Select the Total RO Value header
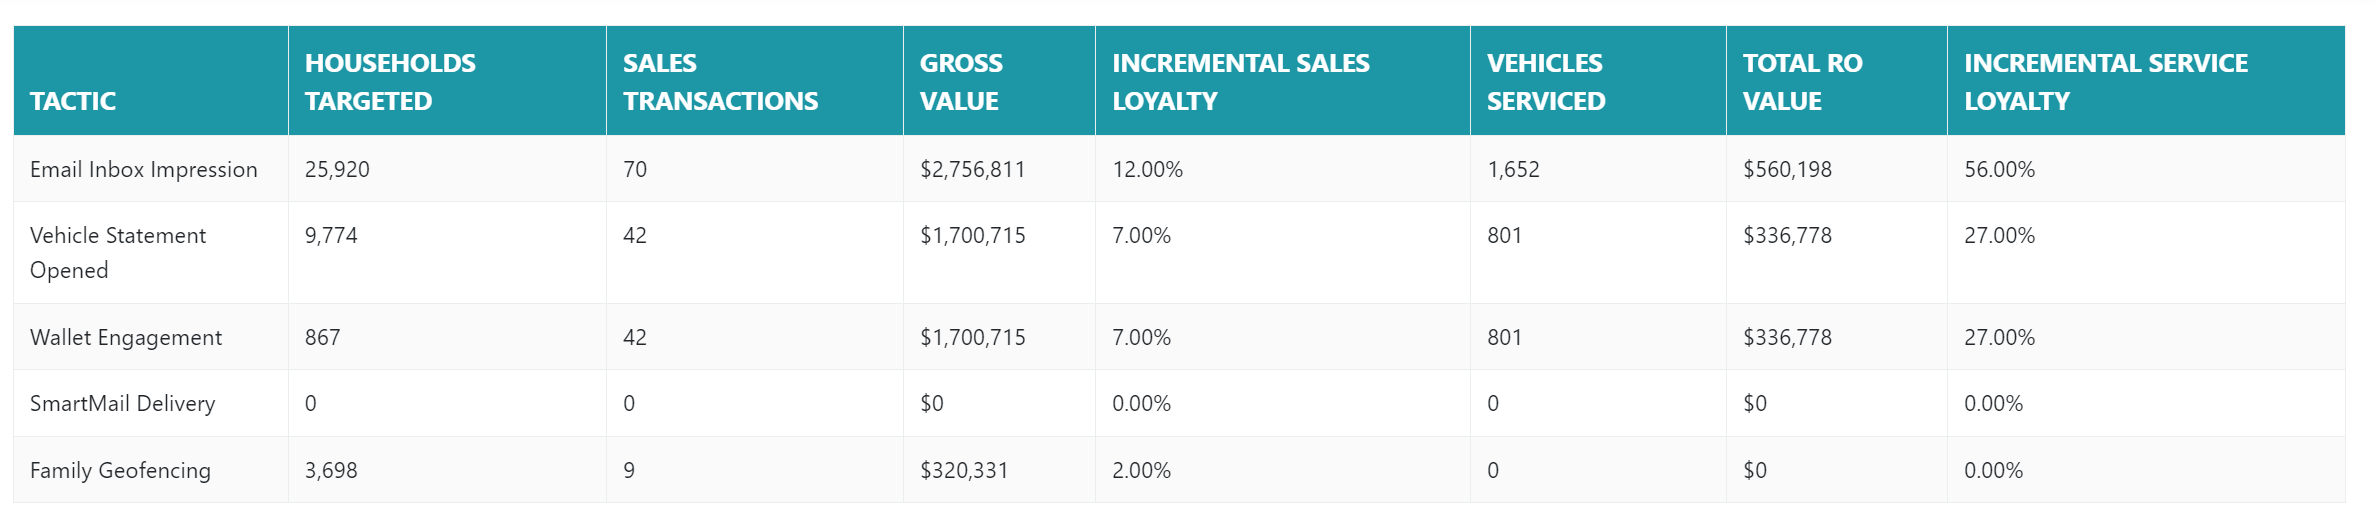This screenshot has height=530, width=2376. (1802, 82)
